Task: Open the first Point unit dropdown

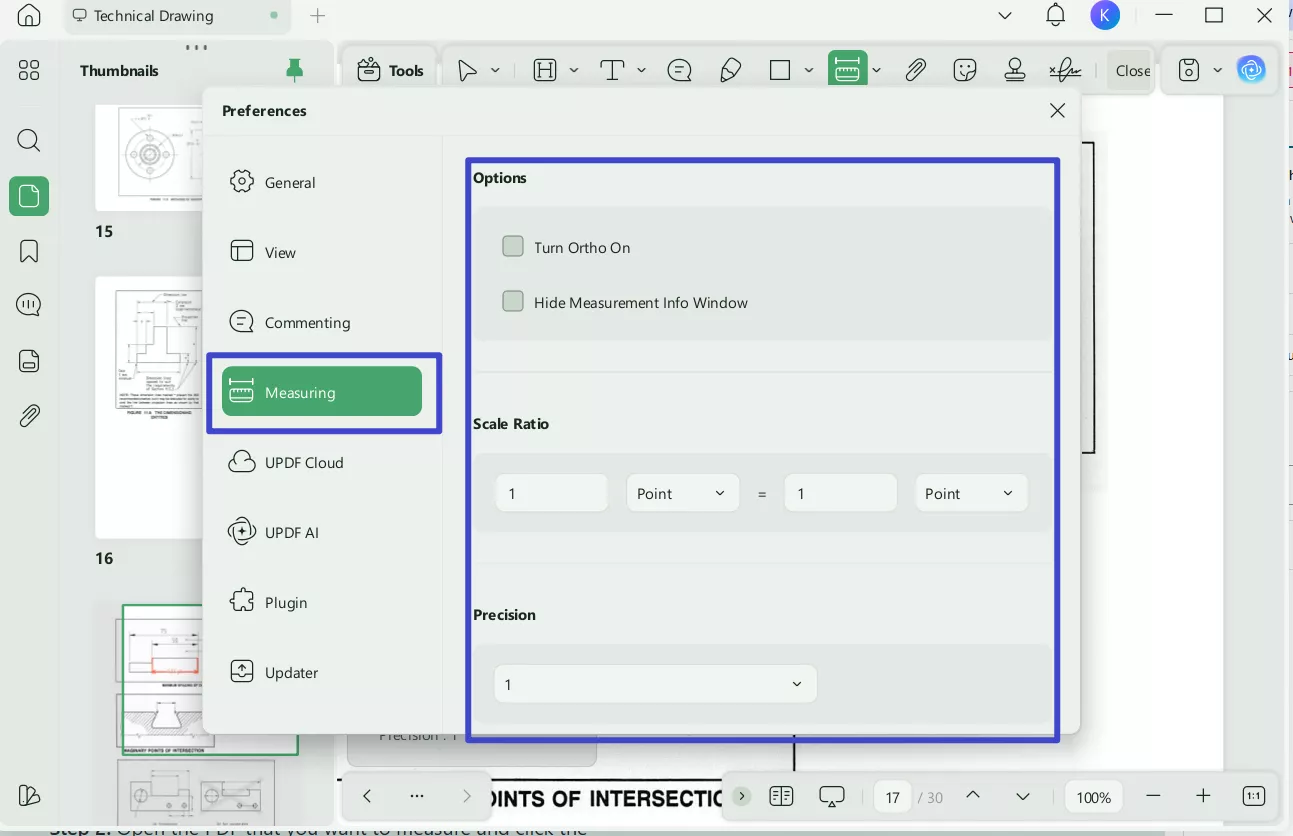Action: [683, 493]
